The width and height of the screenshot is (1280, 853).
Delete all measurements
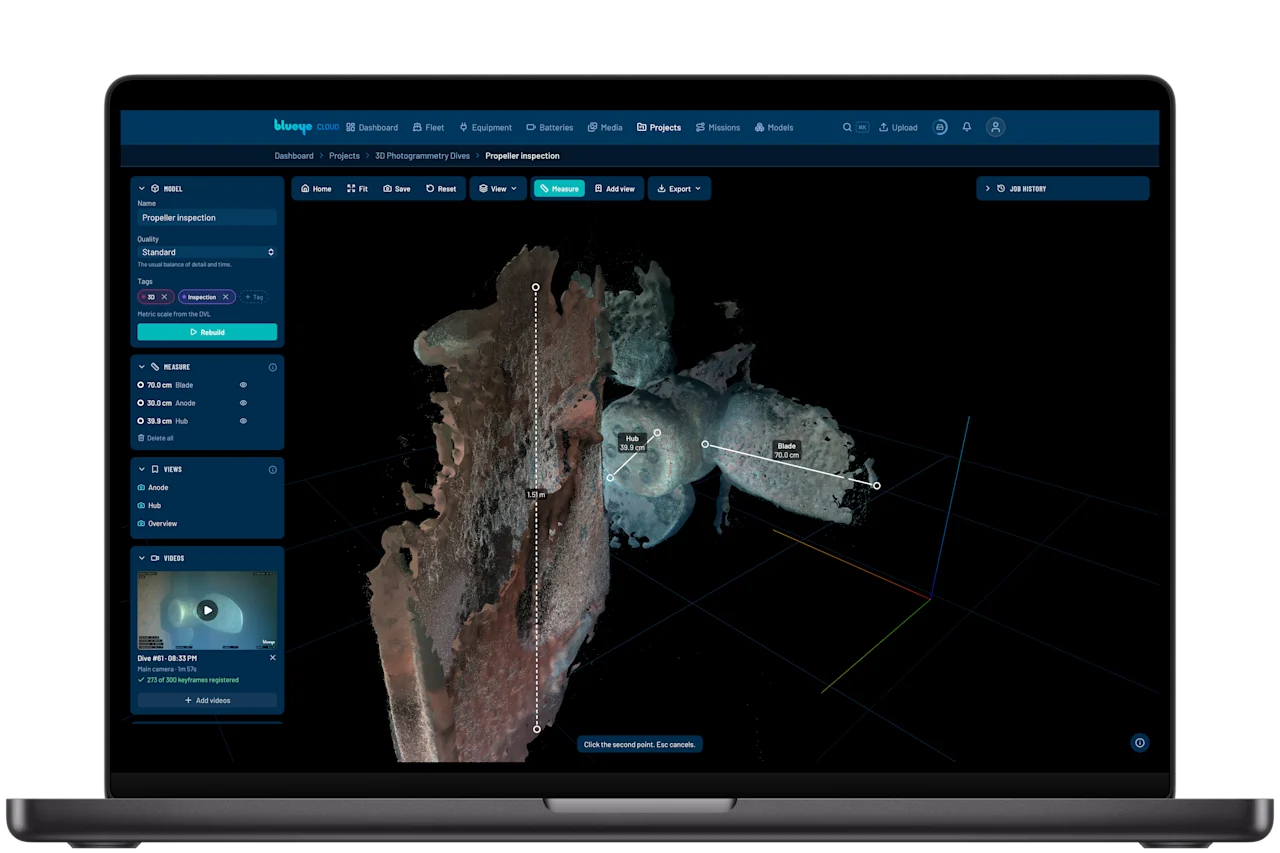(x=155, y=438)
